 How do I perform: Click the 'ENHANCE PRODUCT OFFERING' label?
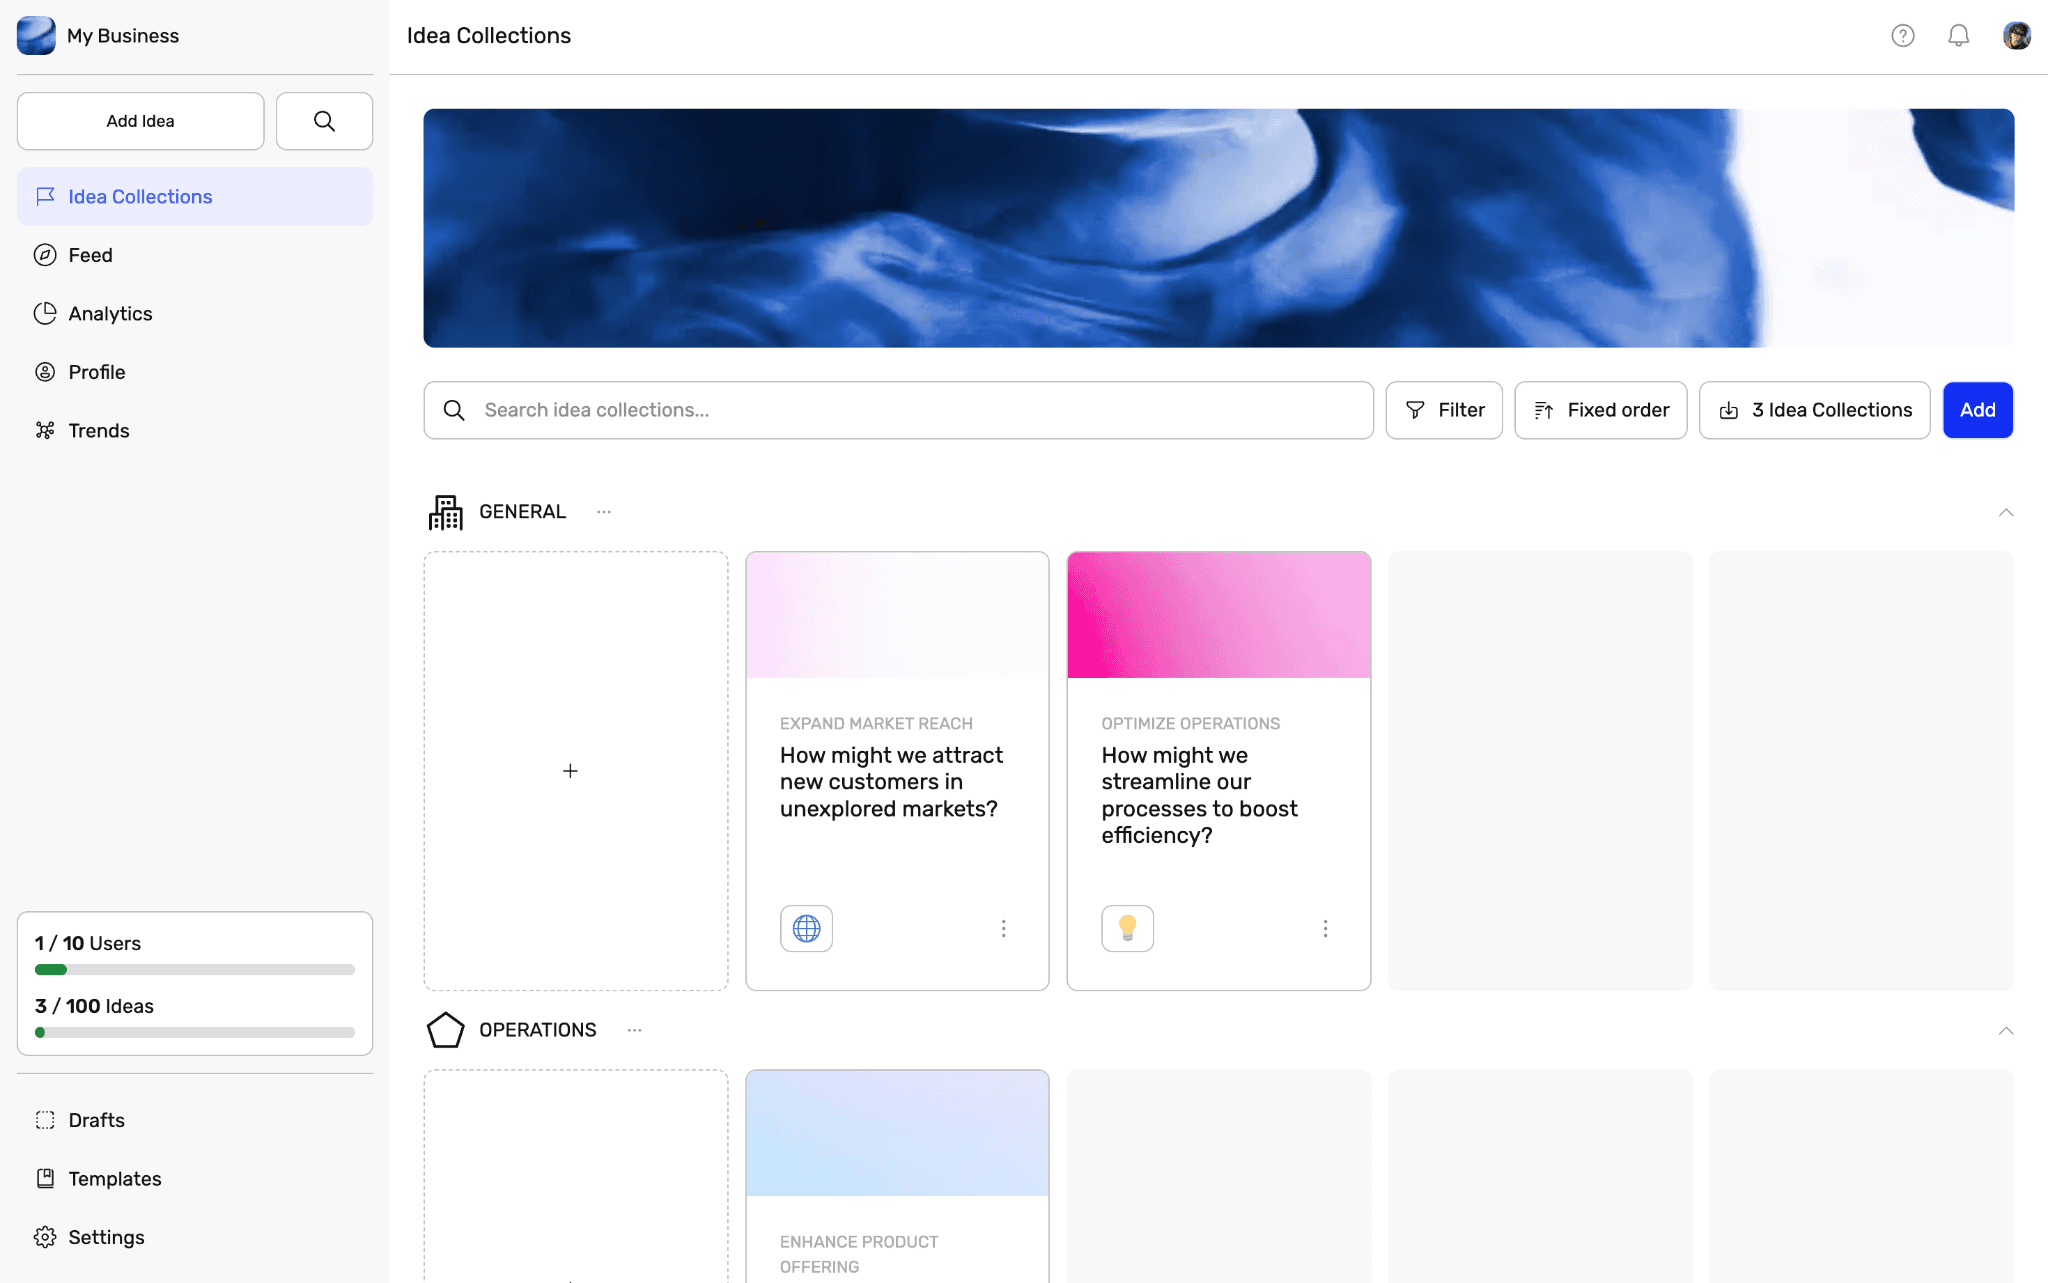[x=859, y=1254]
